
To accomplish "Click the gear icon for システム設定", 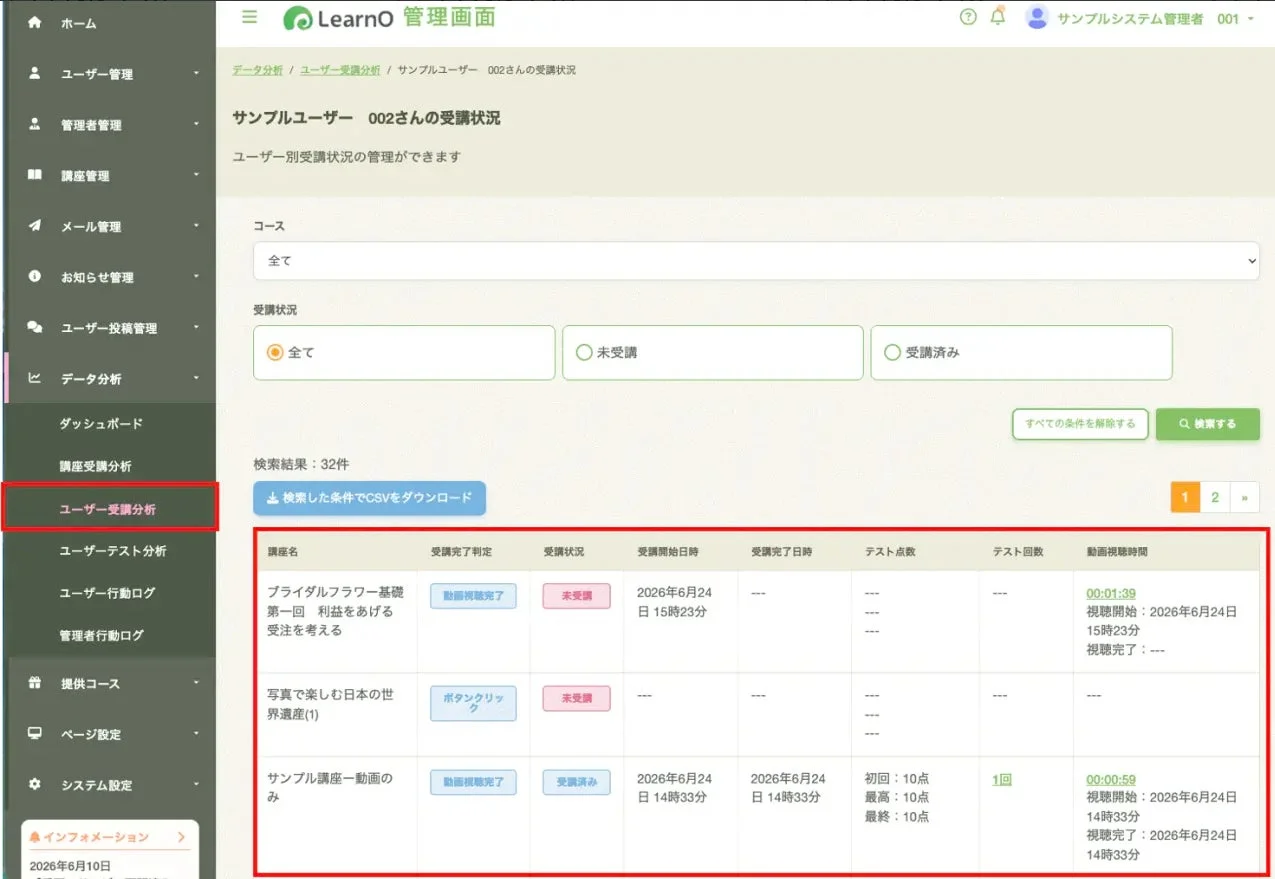I will click(x=35, y=785).
